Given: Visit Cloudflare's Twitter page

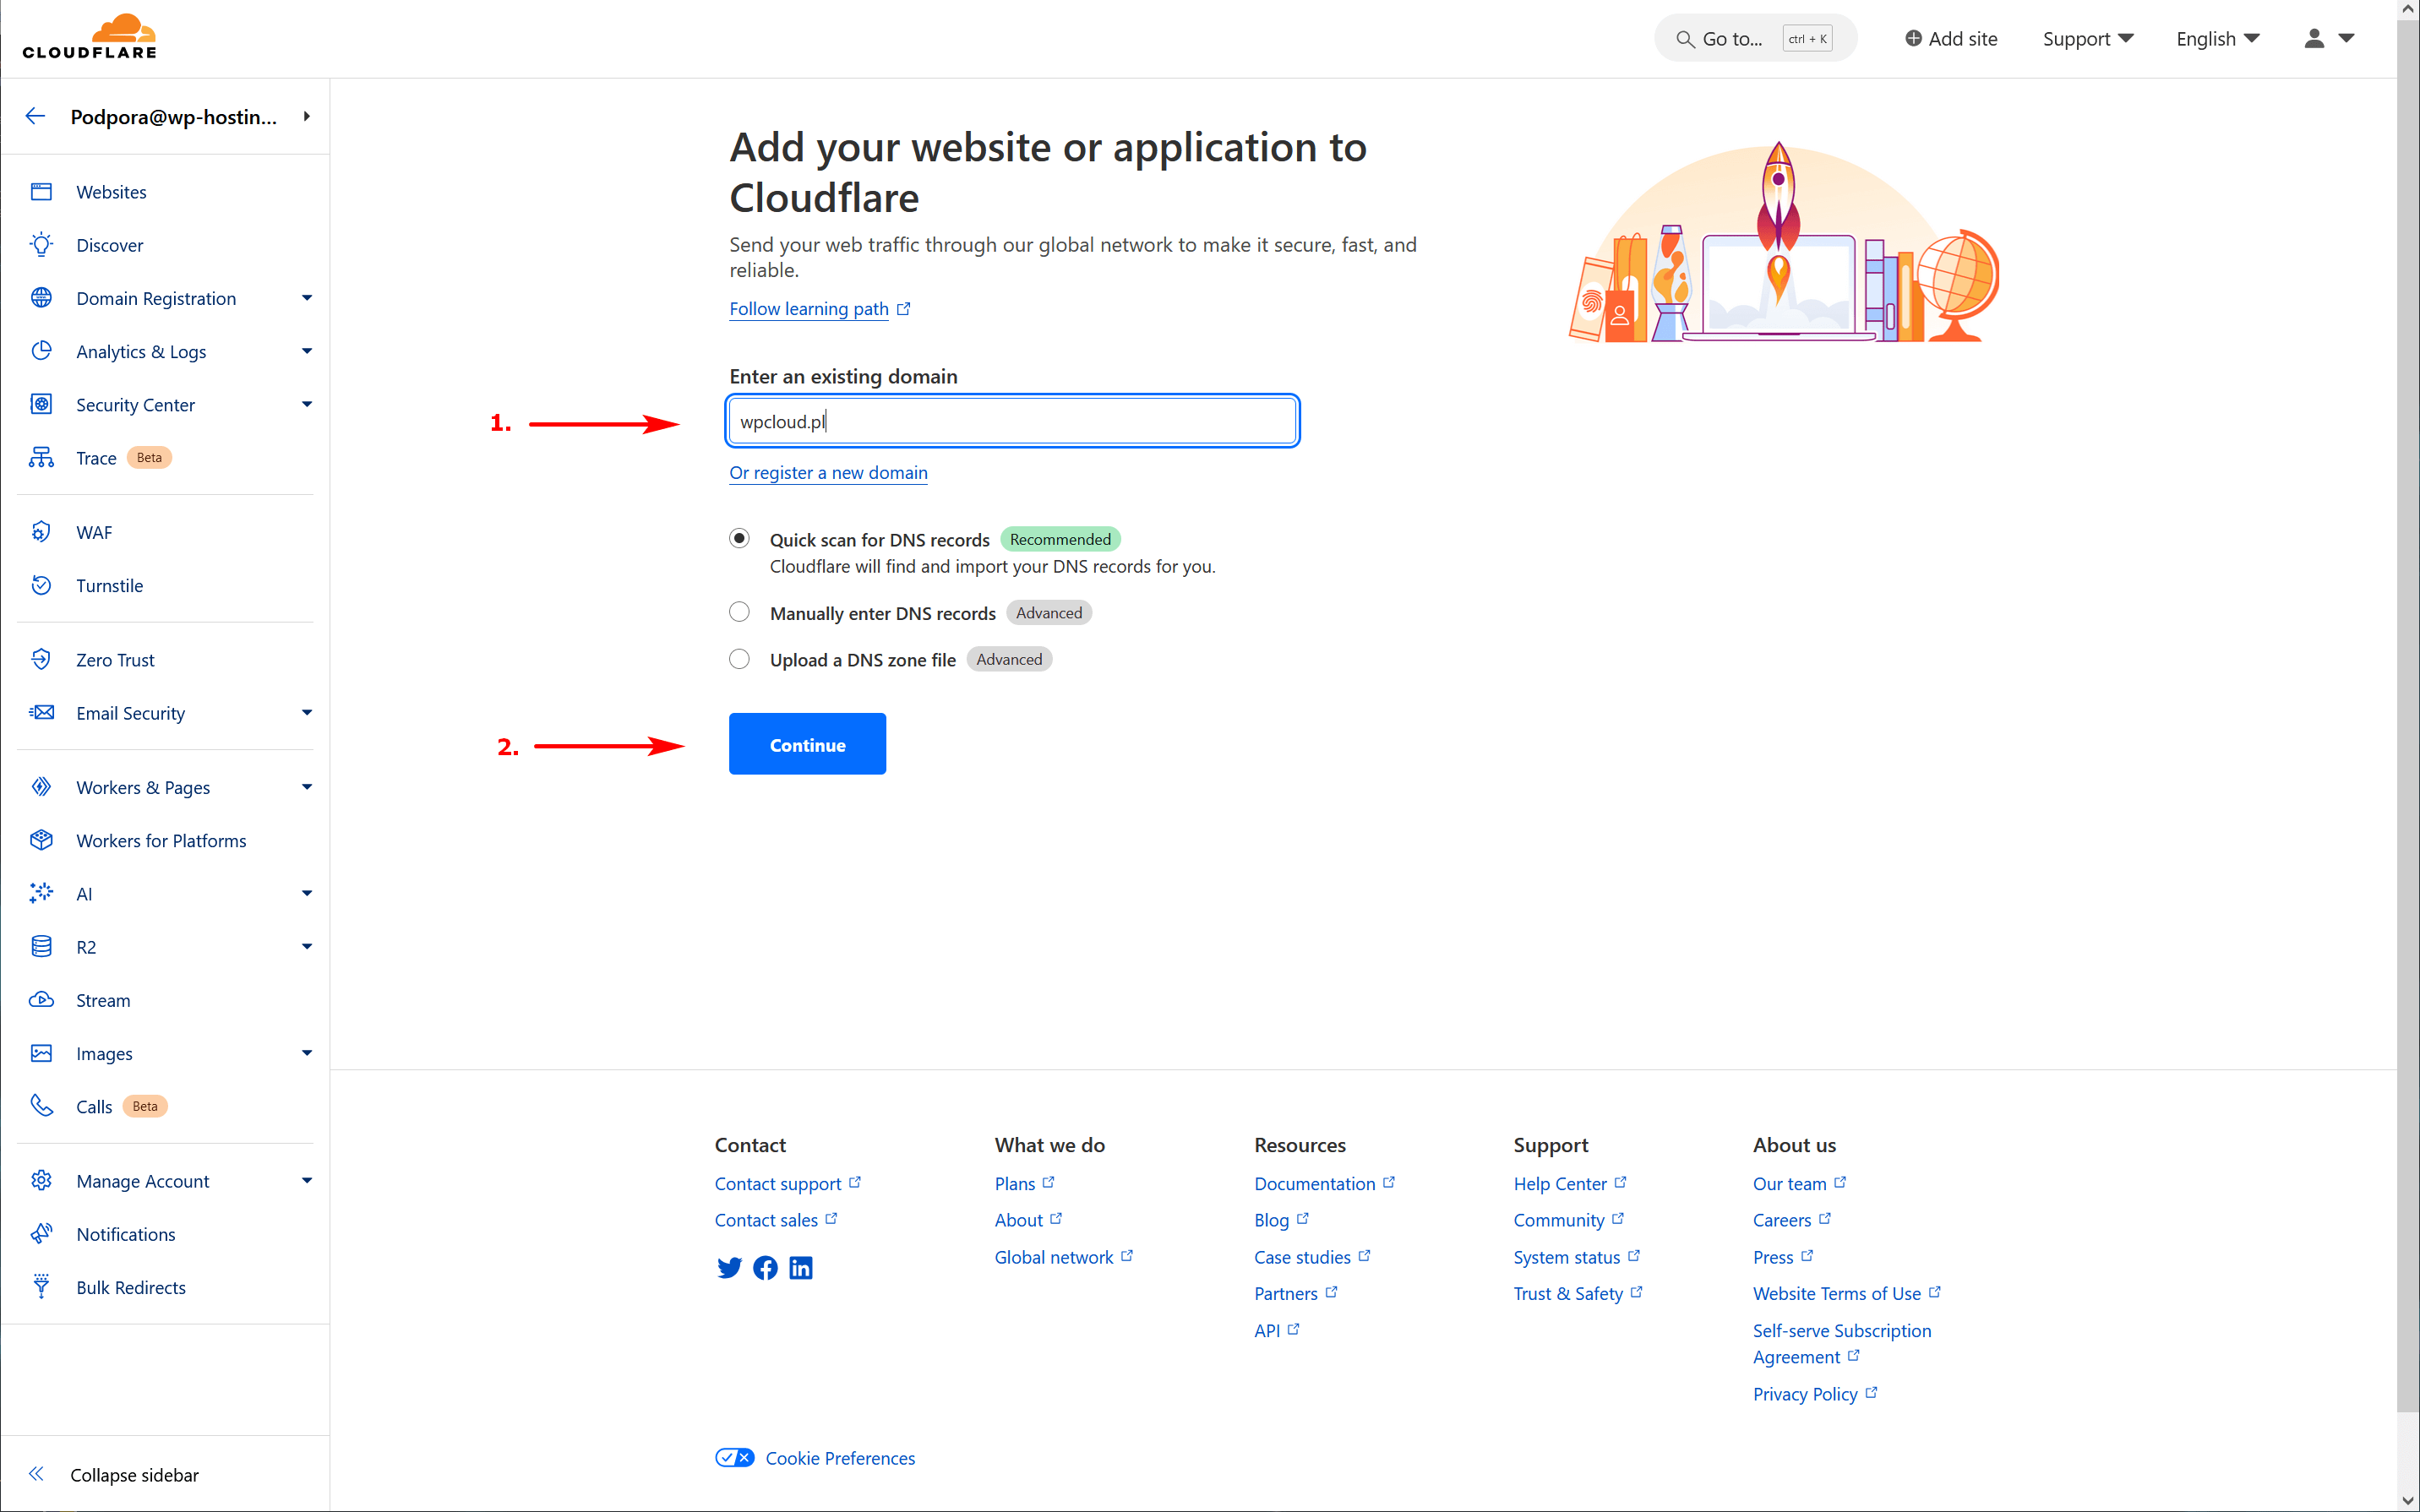Looking at the screenshot, I should pyautogui.click(x=729, y=1268).
